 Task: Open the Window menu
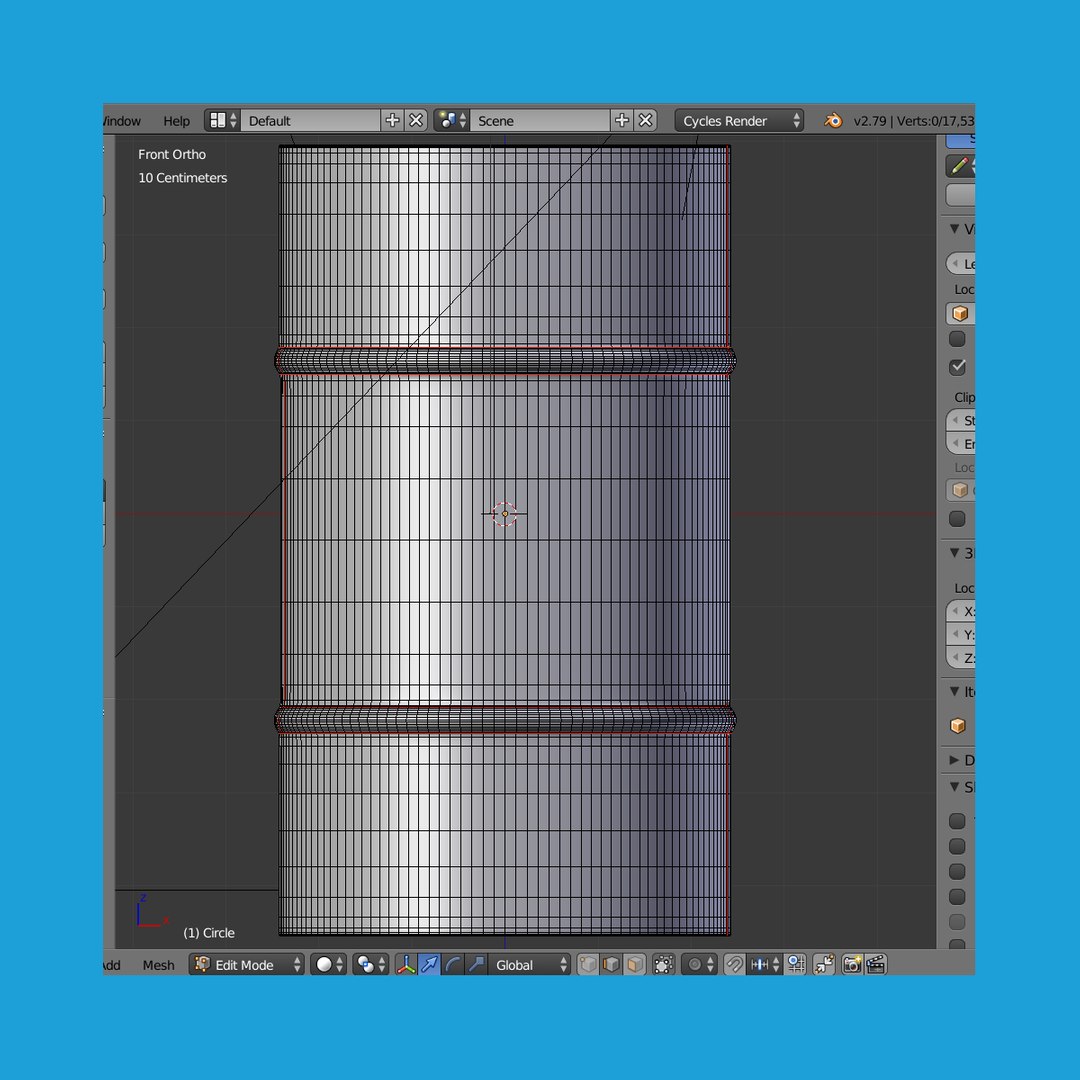122,121
